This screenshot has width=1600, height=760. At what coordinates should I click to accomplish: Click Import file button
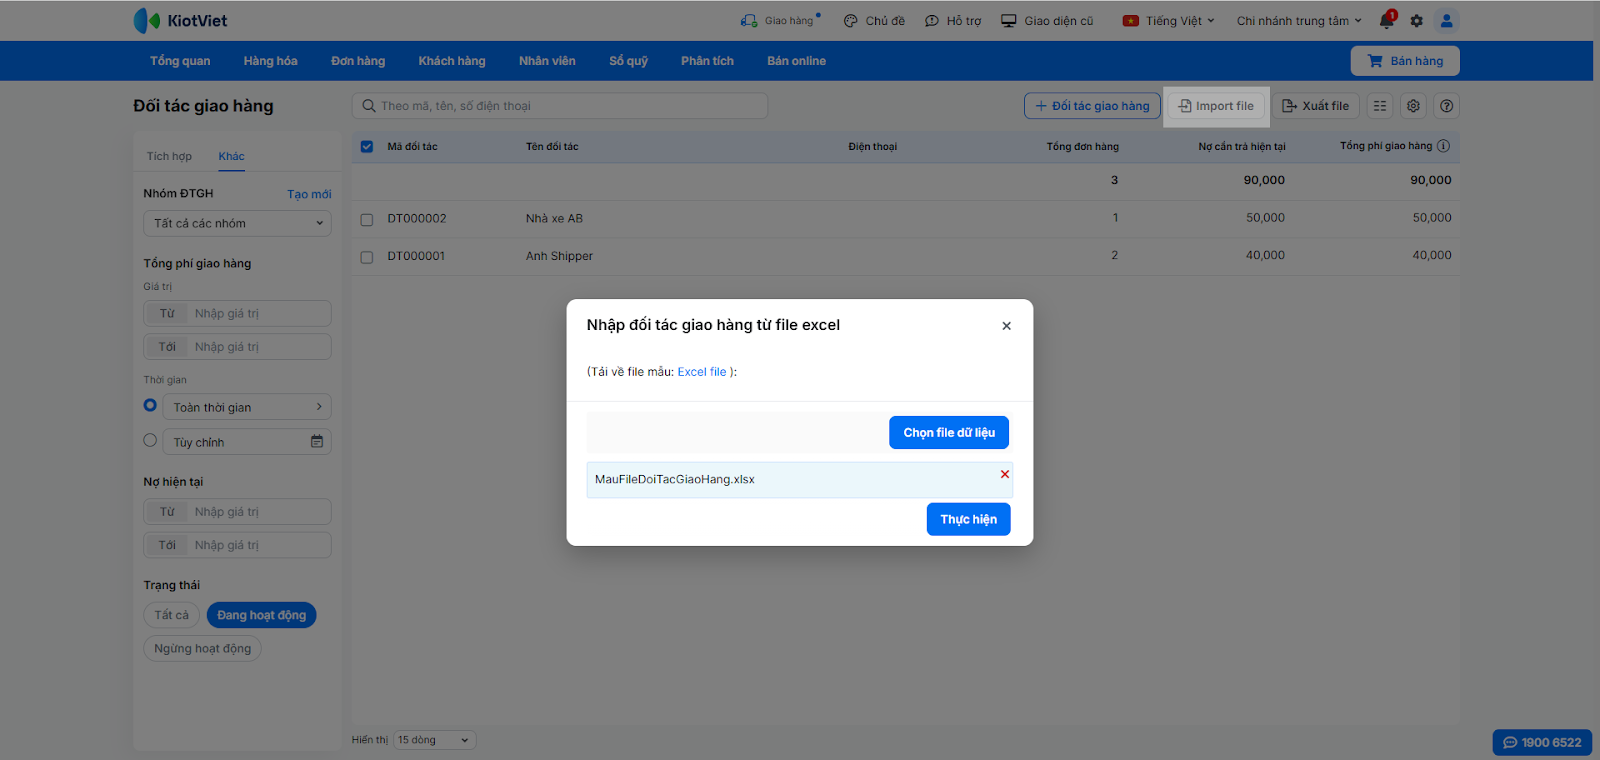(x=1216, y=106)
